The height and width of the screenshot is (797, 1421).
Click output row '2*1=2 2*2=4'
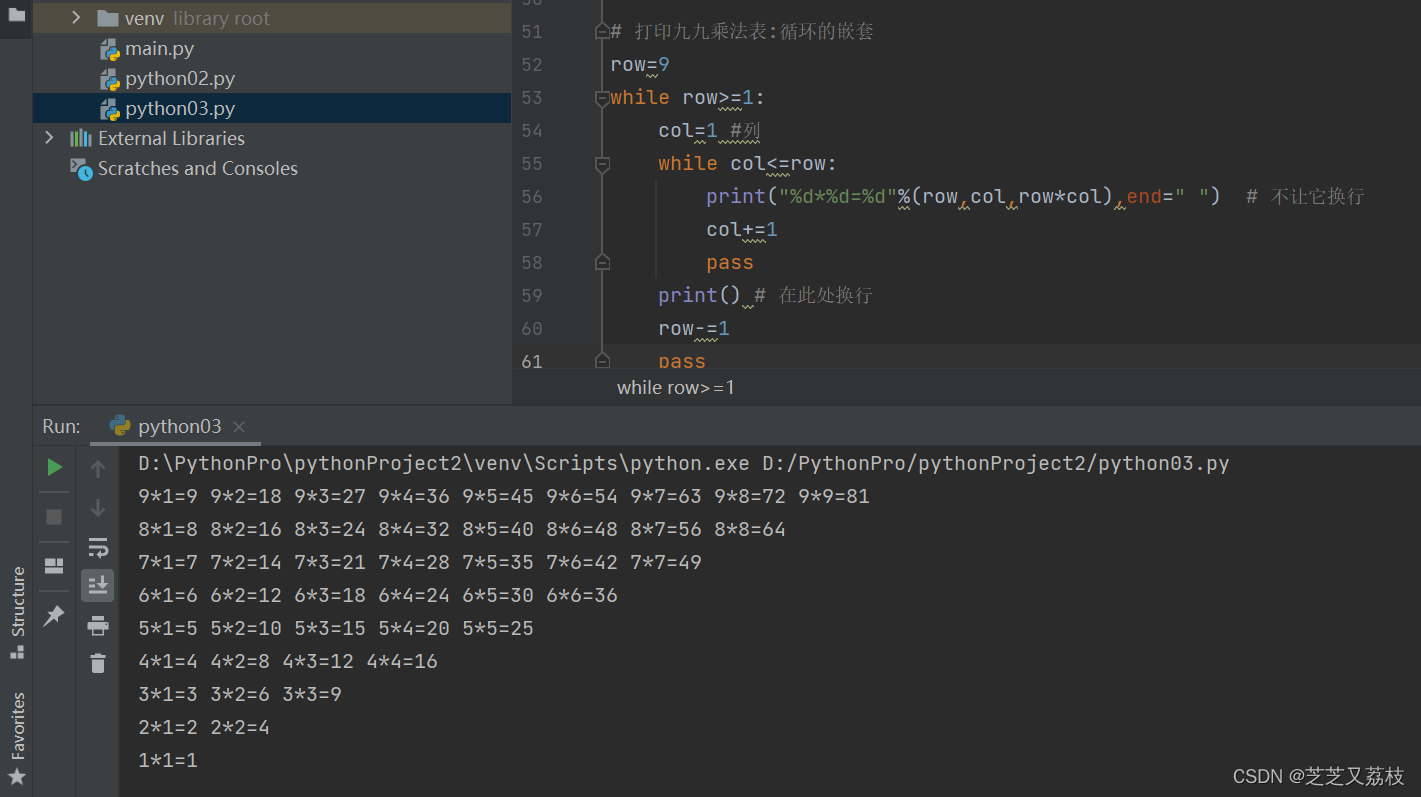pos(204,727)
